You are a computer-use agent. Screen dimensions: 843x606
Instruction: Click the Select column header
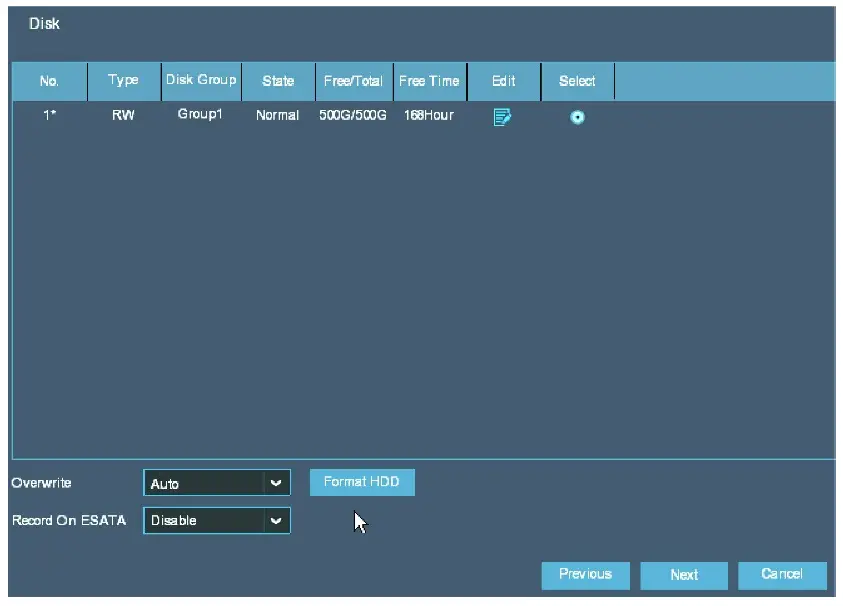point(577,81)
